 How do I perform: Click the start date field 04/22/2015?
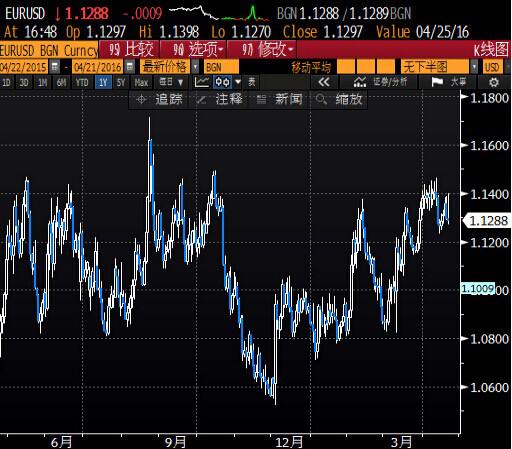coord(24,67)
